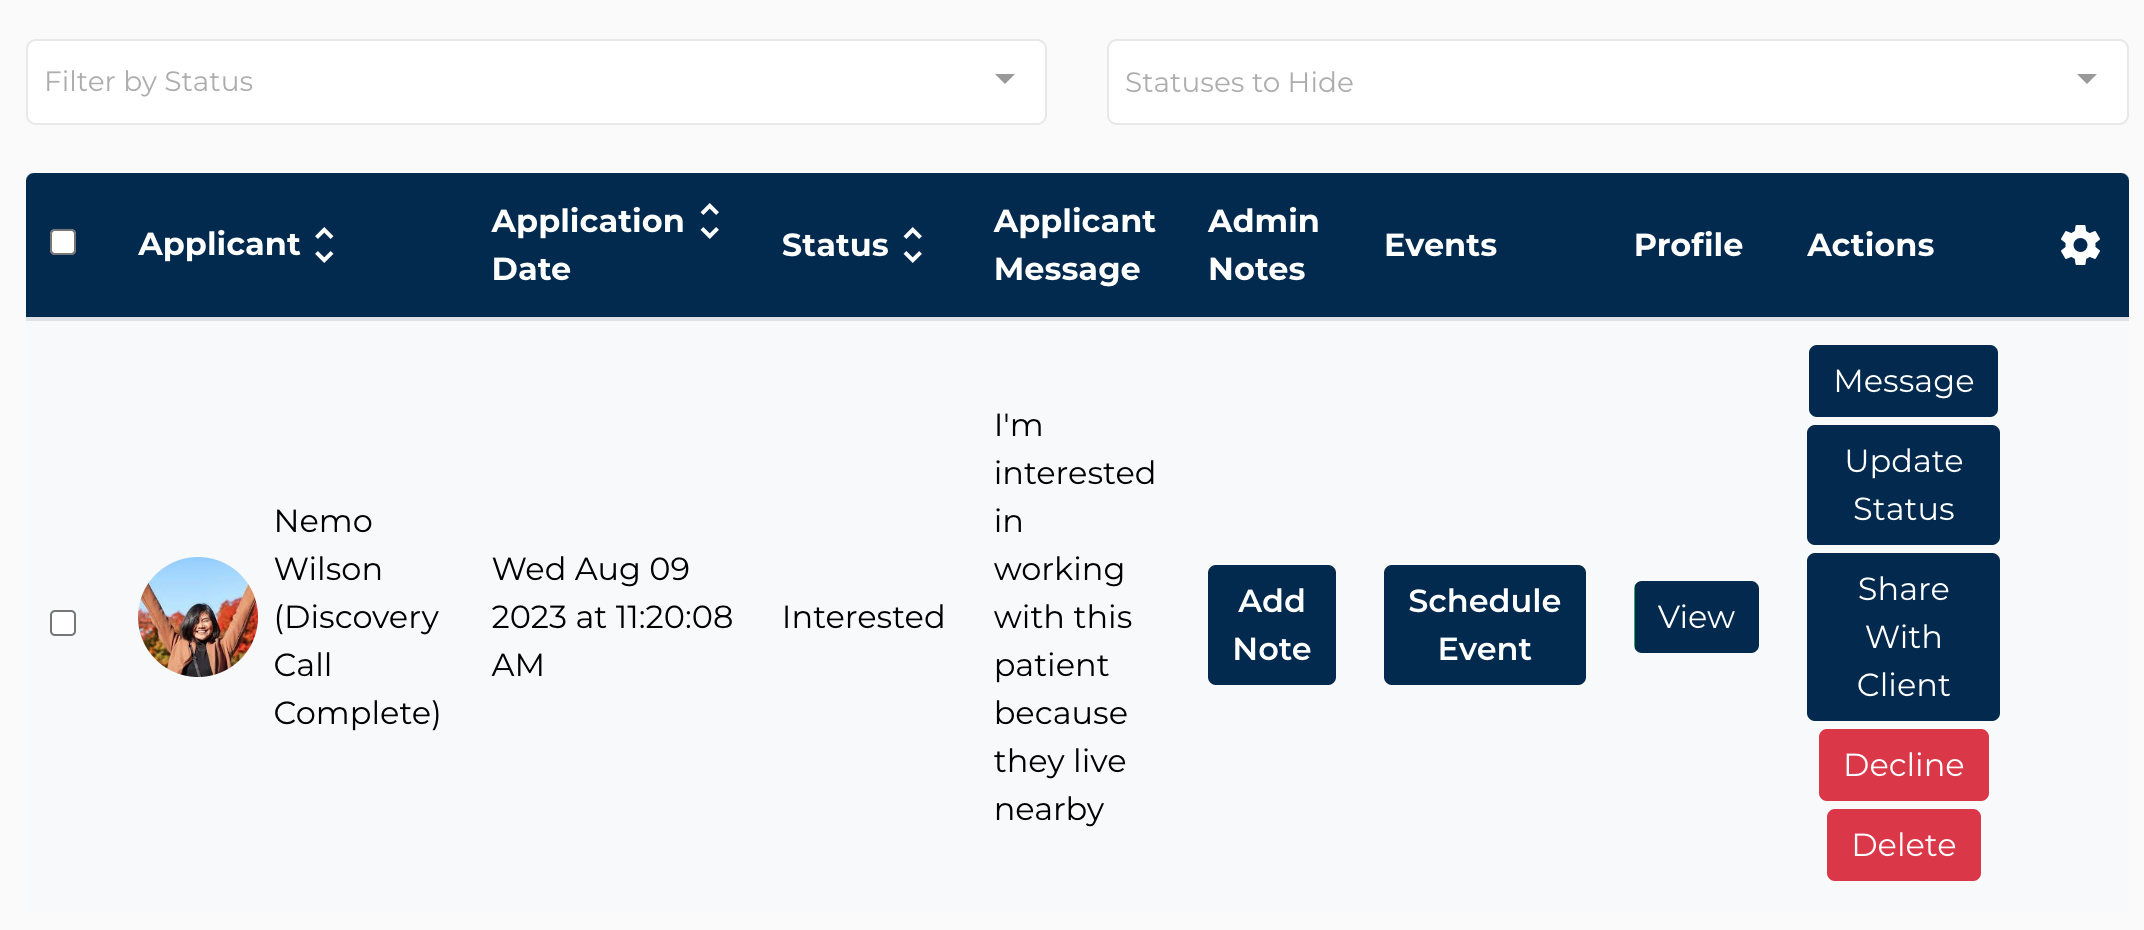Sort by Application Date arrows
The width and height of the screenshot is (2144, 930).
point(710,221)
